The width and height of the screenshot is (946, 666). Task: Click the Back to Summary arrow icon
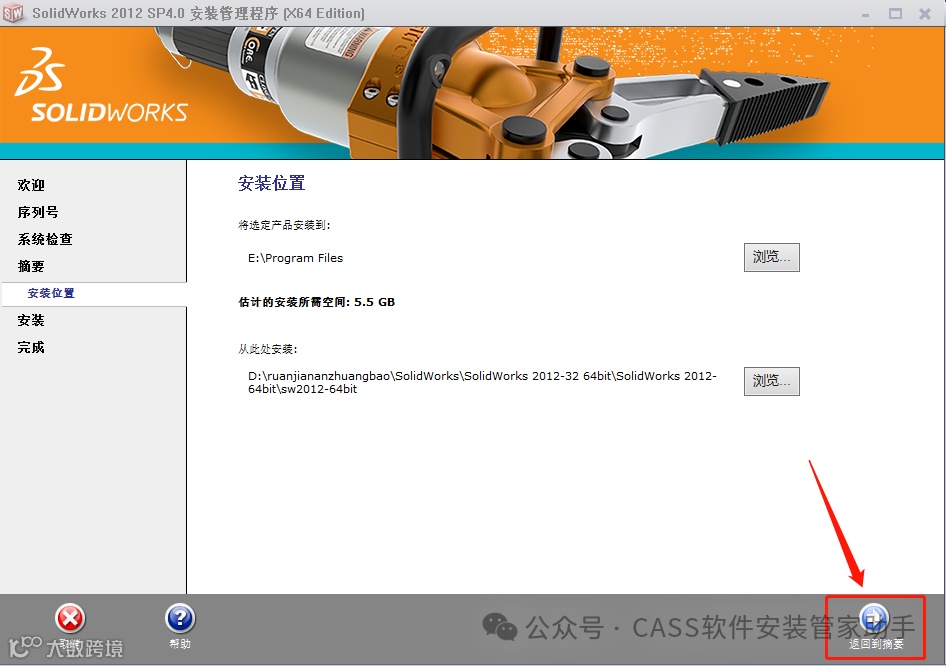point(875,618)
